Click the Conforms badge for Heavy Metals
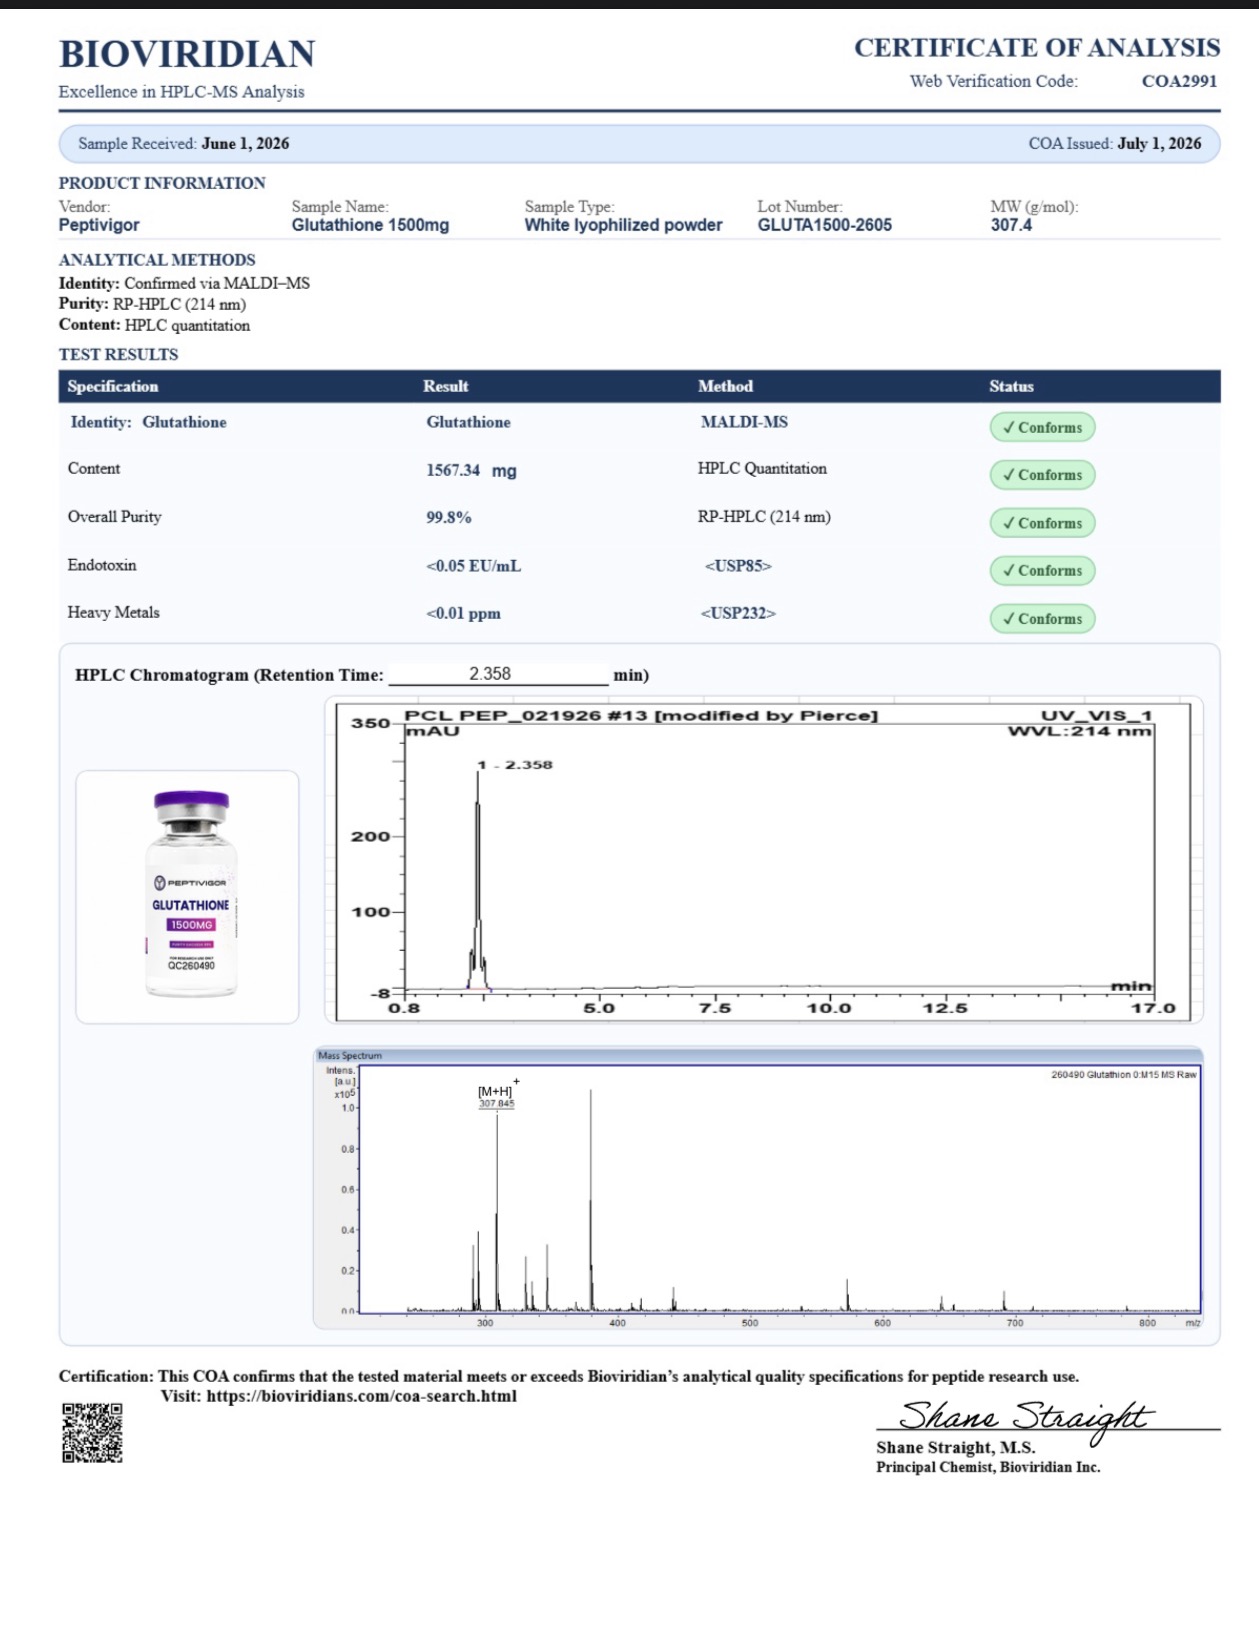1259x1649 pixels. (1042, 619)
